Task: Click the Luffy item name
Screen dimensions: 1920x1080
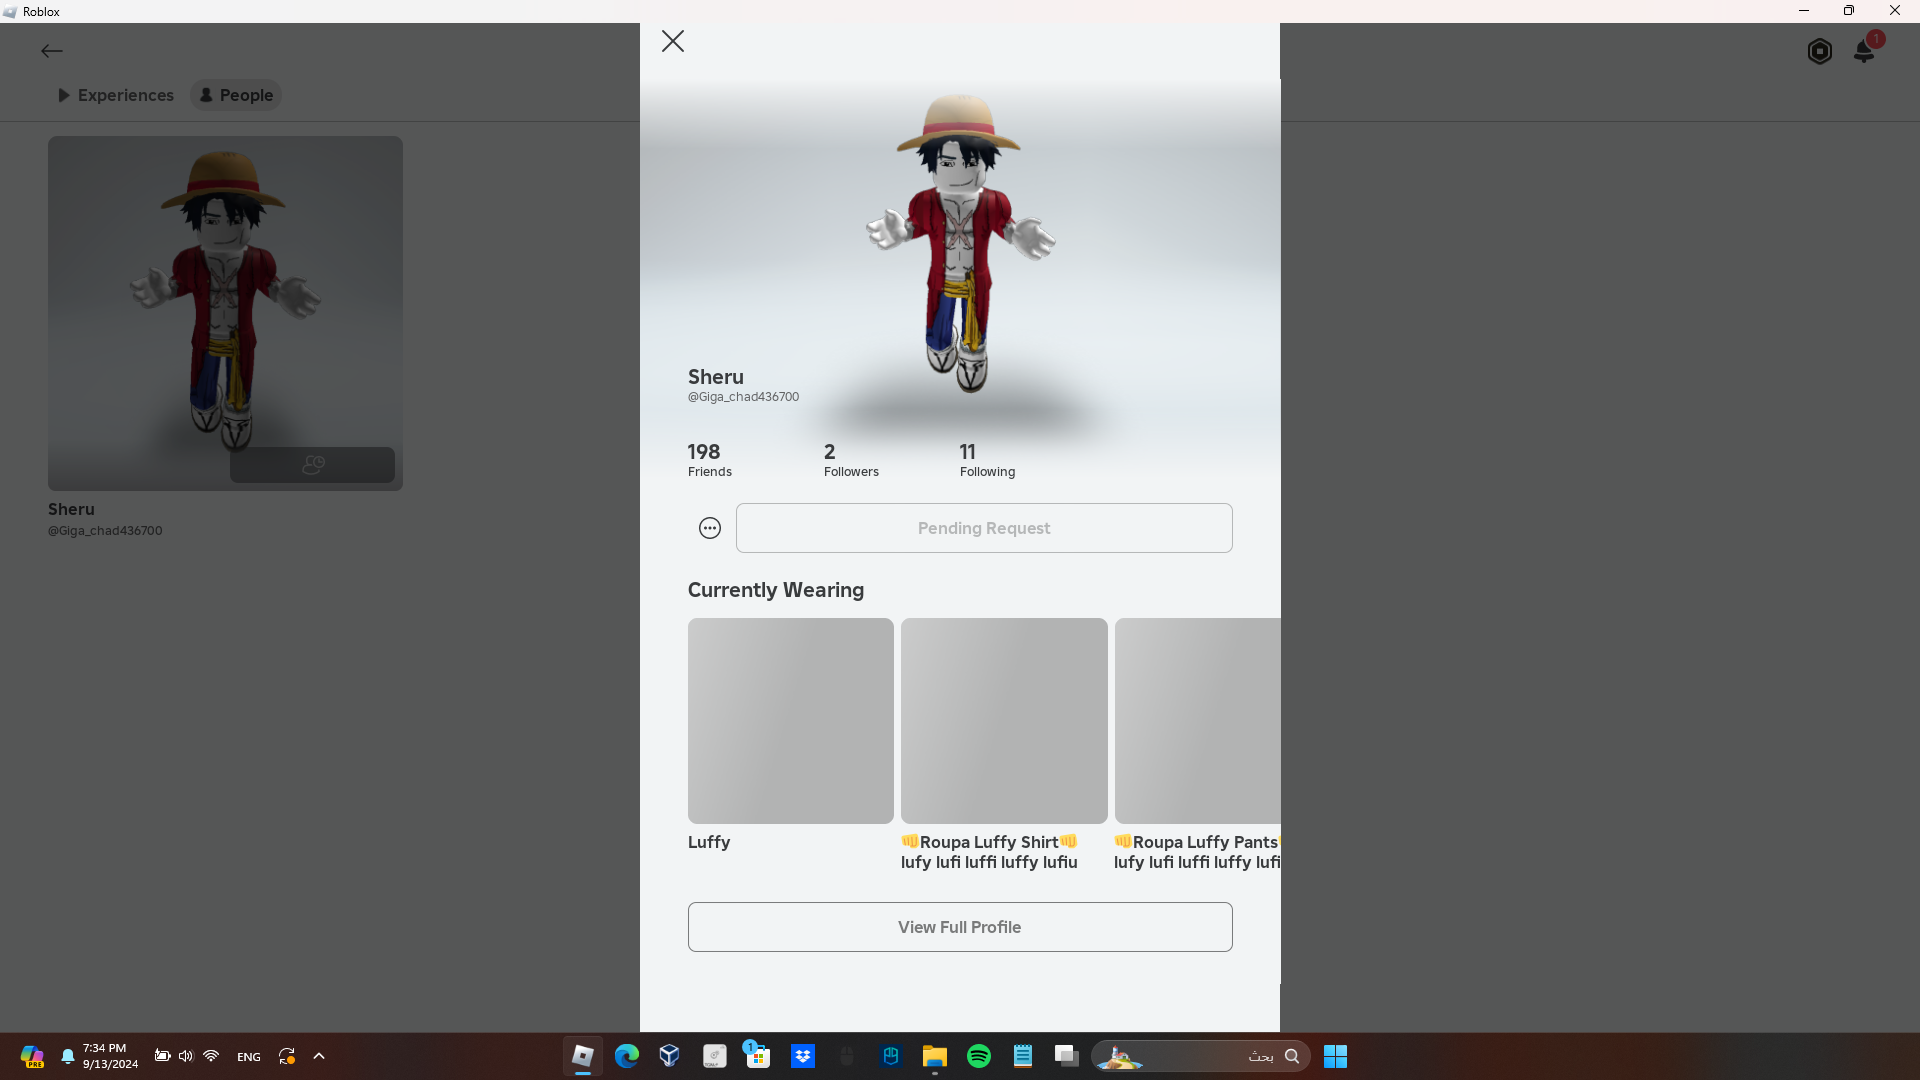Action: point(709,842)
